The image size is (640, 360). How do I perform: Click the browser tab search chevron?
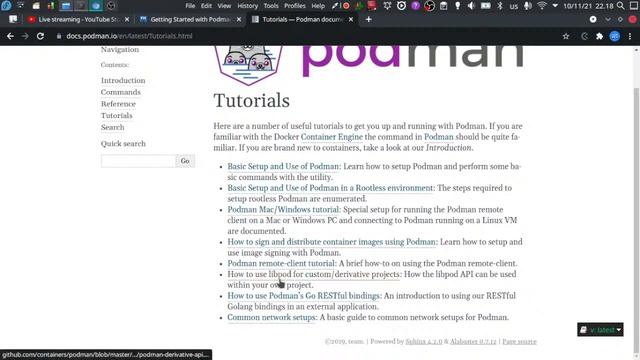[608, 19]
